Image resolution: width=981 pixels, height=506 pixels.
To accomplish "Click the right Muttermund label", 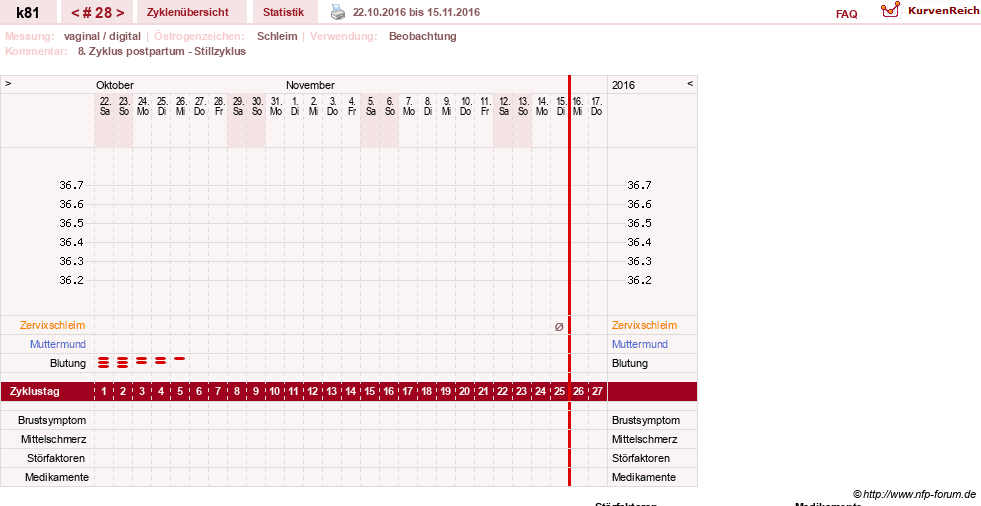I will tap(639, 344).
